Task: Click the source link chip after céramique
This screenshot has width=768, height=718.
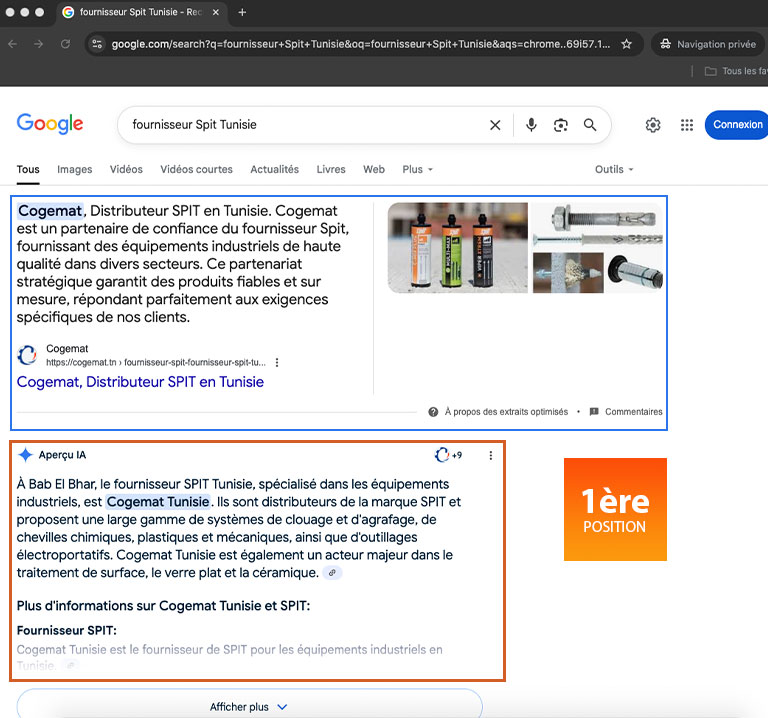Action: pyautogui.click(x=332, y=573)
